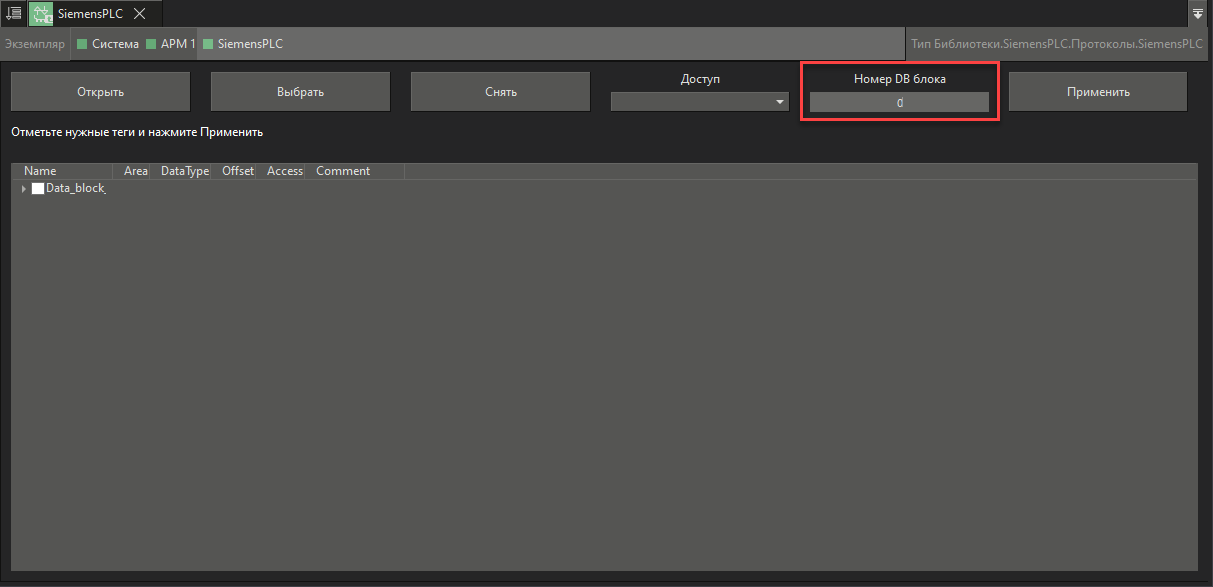Click the Name column header
The width and height of the screenshot is (1213, 587).
pyautogui.click(x=40, y=170)
